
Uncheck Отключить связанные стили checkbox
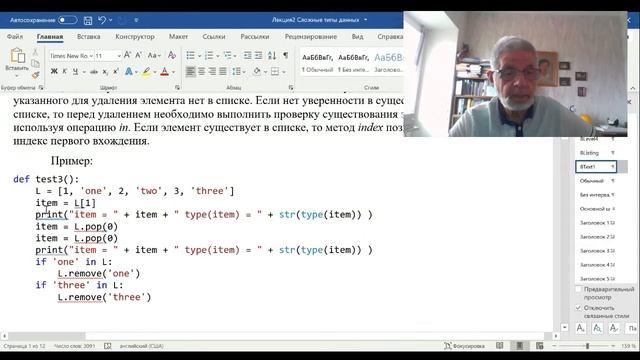[x=578, y=308]
